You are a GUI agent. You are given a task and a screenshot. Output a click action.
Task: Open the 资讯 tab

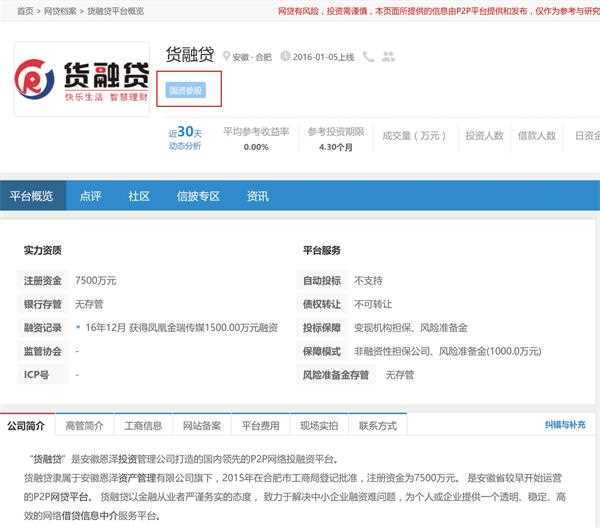pos(258,196)
